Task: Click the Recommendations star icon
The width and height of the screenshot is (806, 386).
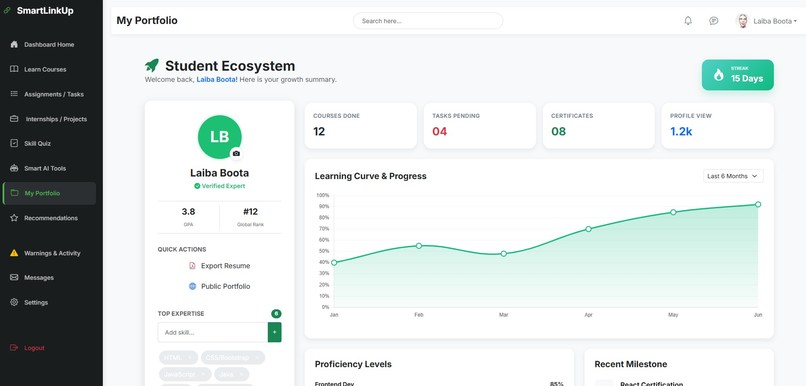Action: [x=14, y=218]
